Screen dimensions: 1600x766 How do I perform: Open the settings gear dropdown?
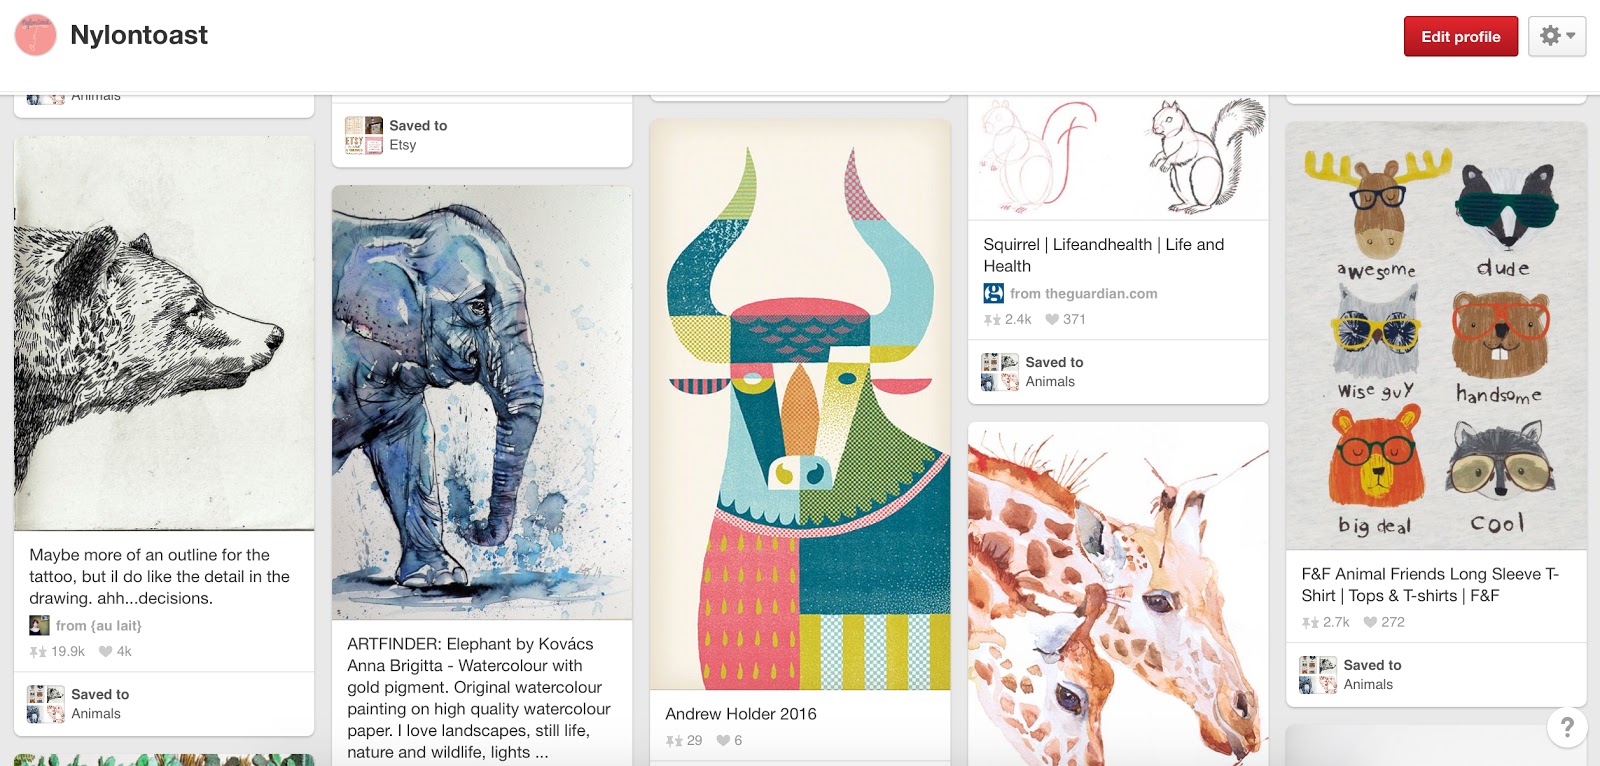tap(1556, 36)
